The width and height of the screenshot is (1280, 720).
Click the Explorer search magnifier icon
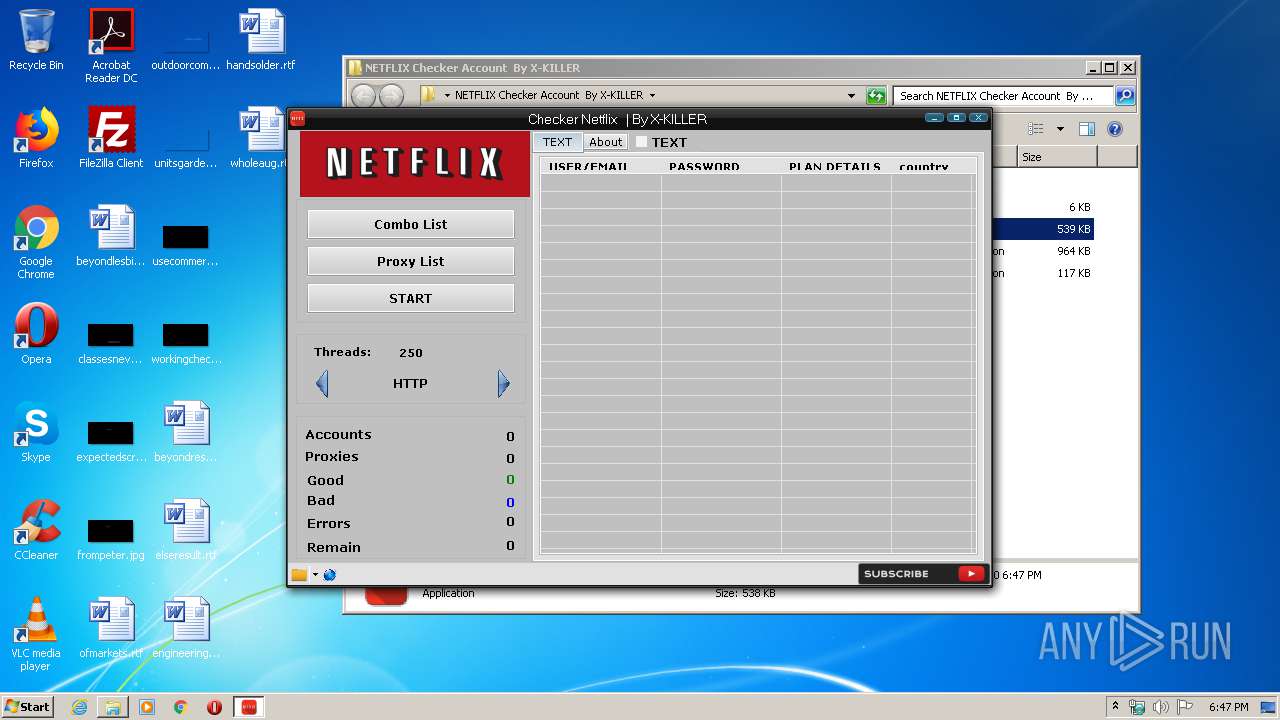1125,96
